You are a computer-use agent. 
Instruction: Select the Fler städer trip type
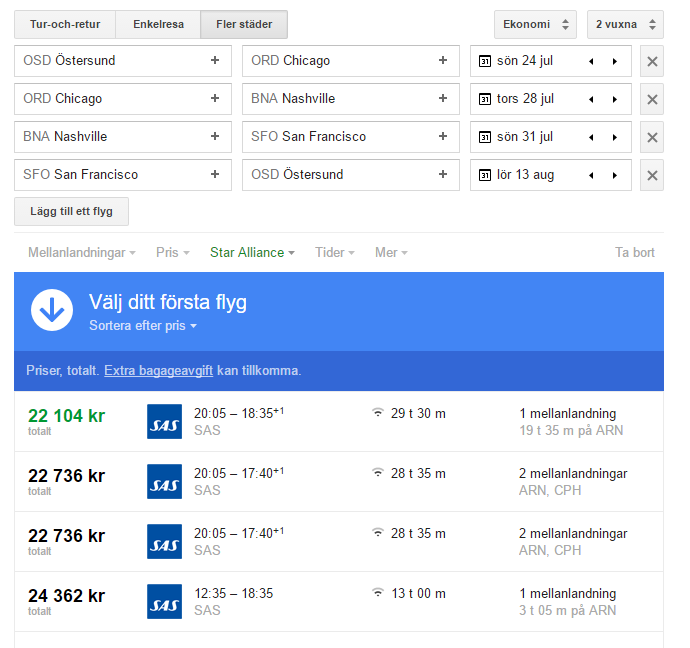pos(244,25)
